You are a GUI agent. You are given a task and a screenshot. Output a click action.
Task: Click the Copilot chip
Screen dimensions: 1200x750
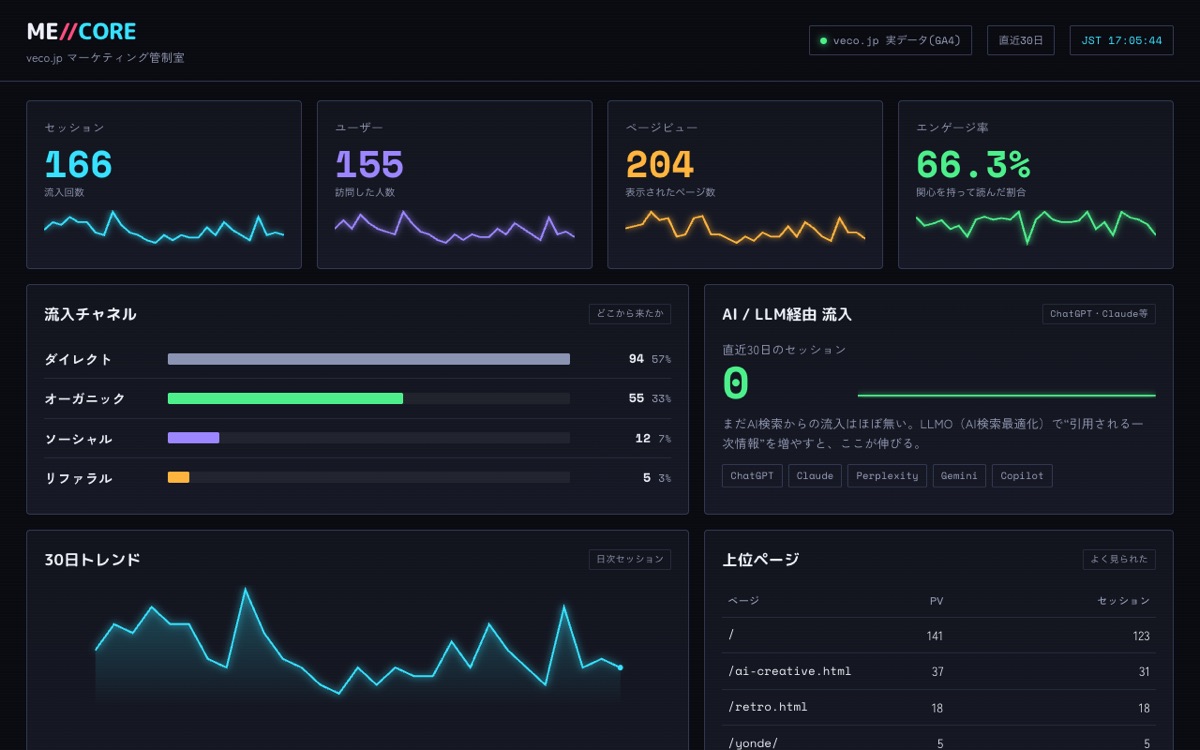coord(1022,476)
